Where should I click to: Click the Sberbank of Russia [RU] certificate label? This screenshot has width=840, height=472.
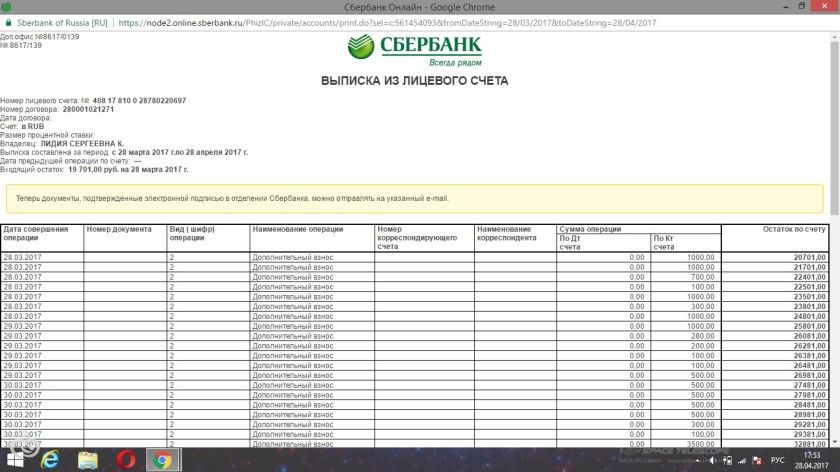click(x=62, y=23)
